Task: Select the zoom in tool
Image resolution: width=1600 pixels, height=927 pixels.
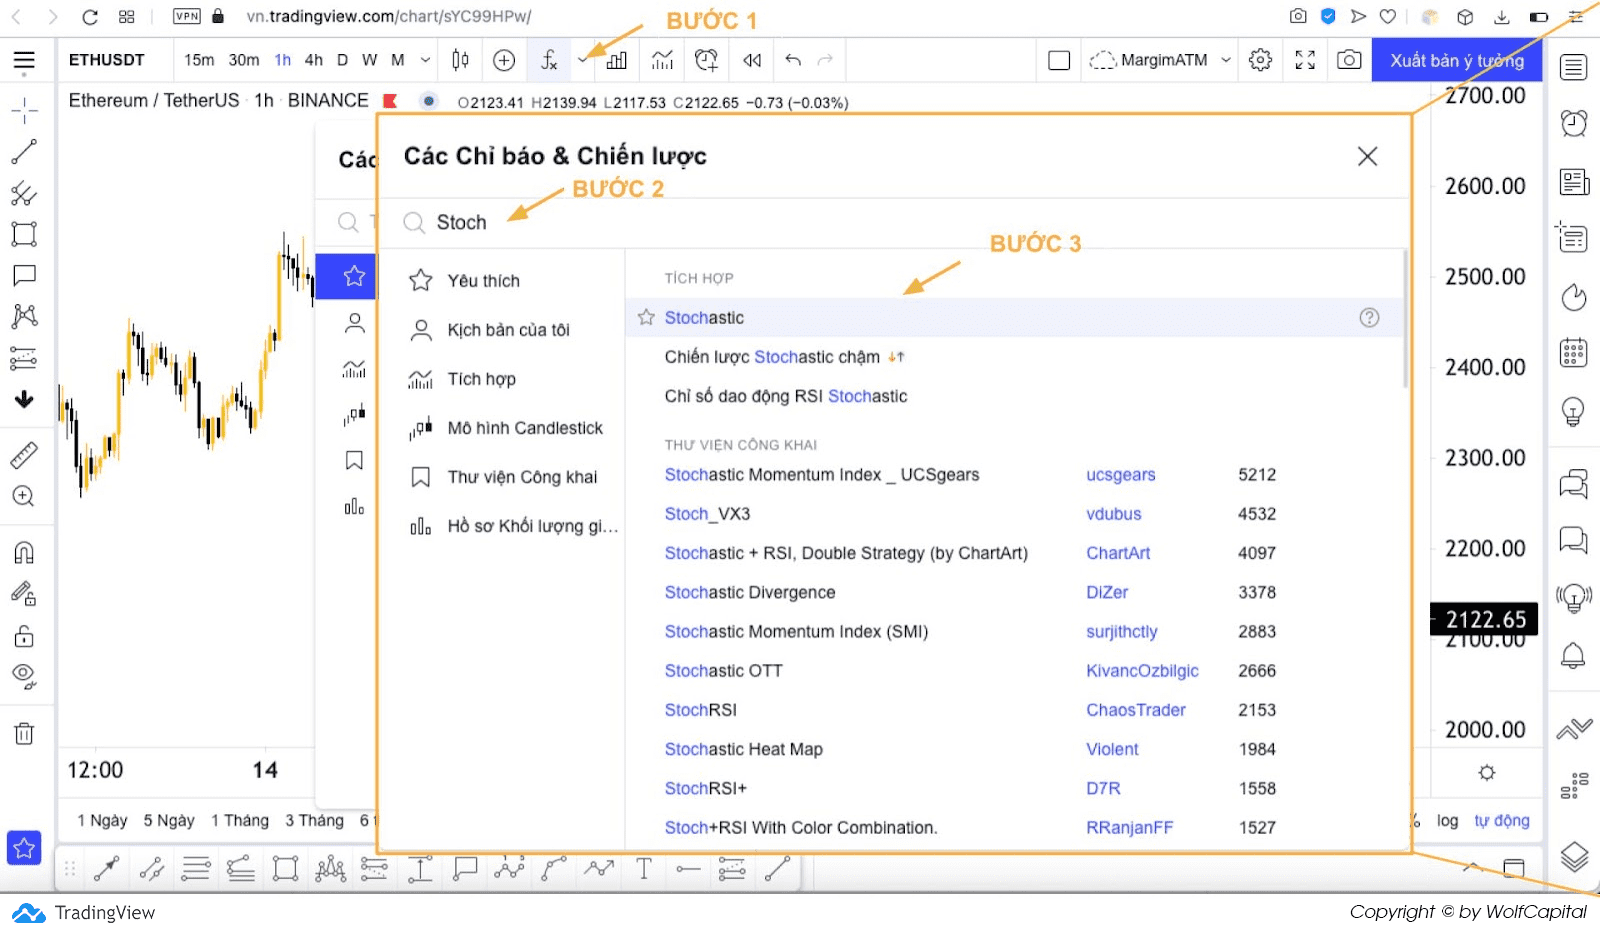Action: point(24,496)
